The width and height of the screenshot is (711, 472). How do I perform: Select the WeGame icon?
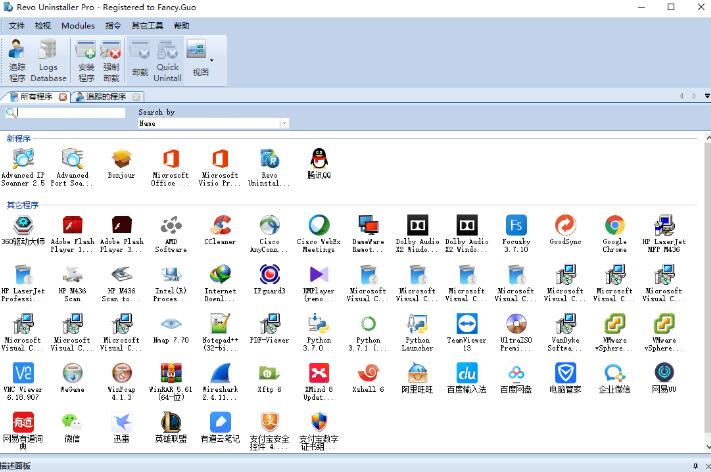(x=72, y=373)
